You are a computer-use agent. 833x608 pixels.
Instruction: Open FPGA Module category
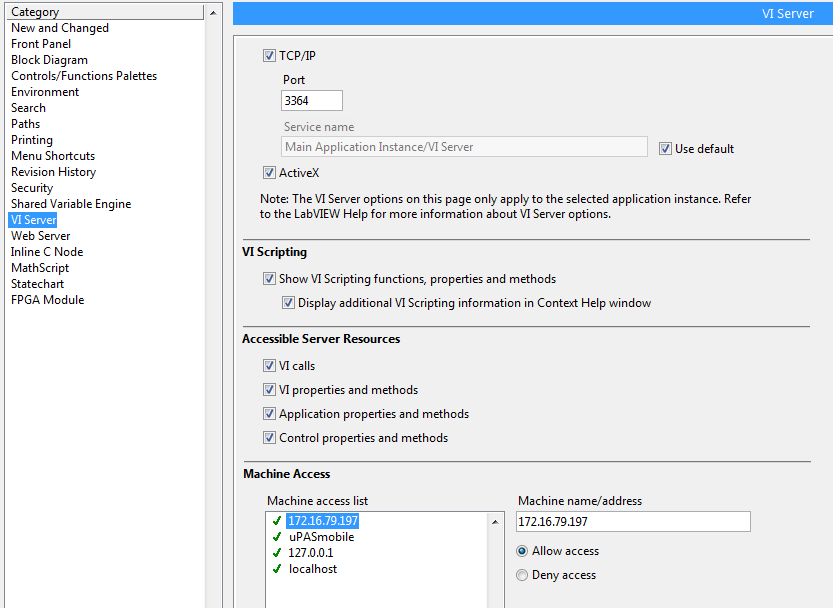[x=47, y=300]
